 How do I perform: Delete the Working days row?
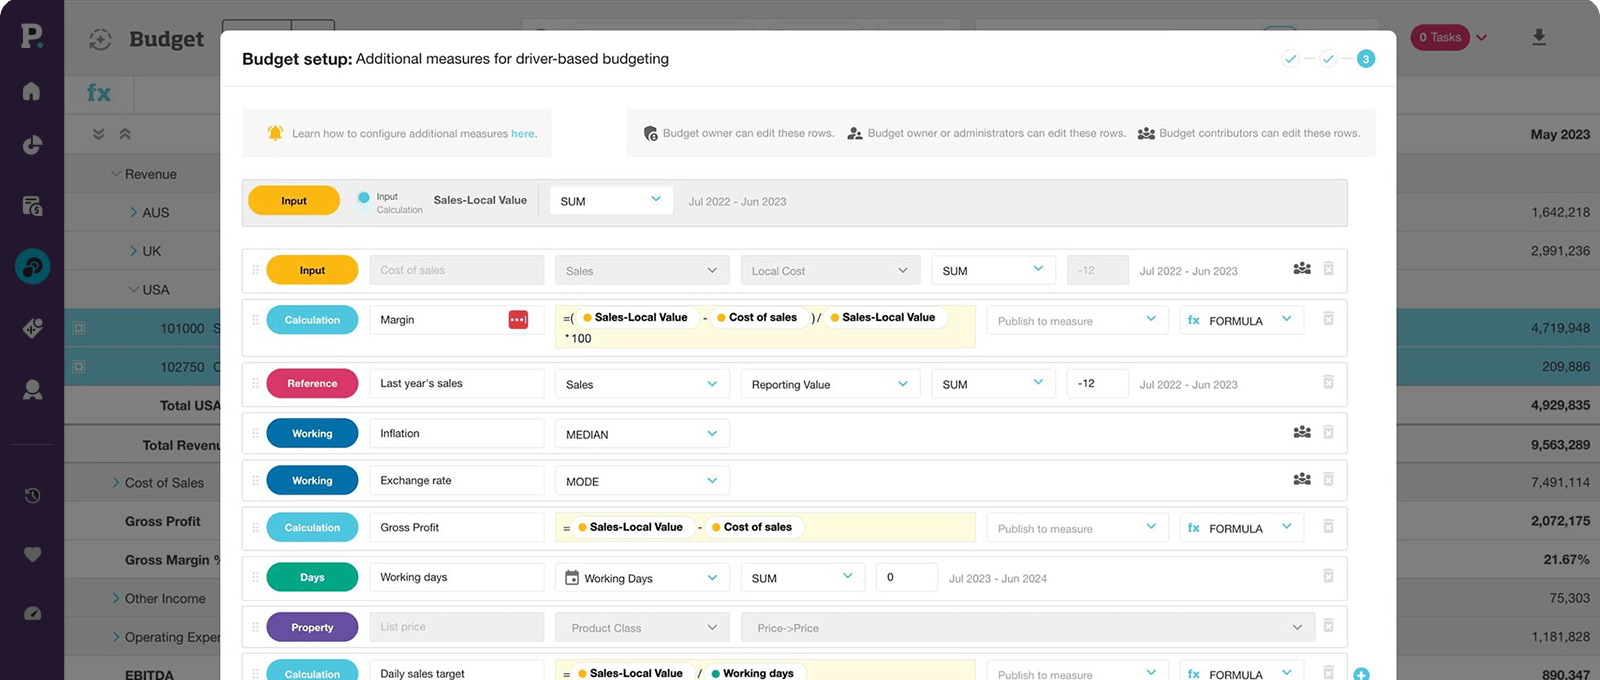click(x=1328, y=576)
